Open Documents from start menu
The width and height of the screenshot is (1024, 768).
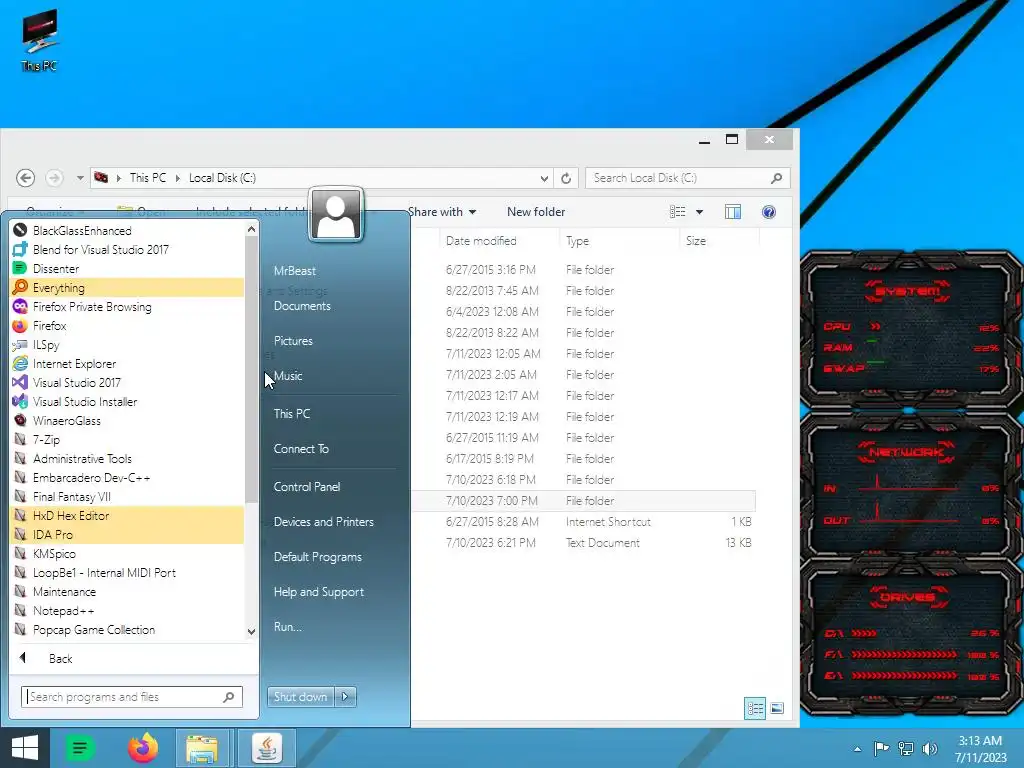(302, 306)
